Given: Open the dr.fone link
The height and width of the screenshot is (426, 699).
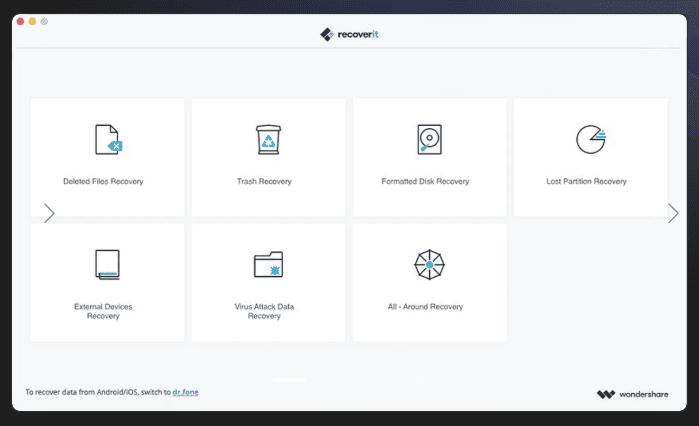Looking at the screenshot, I should click(185, 392).
